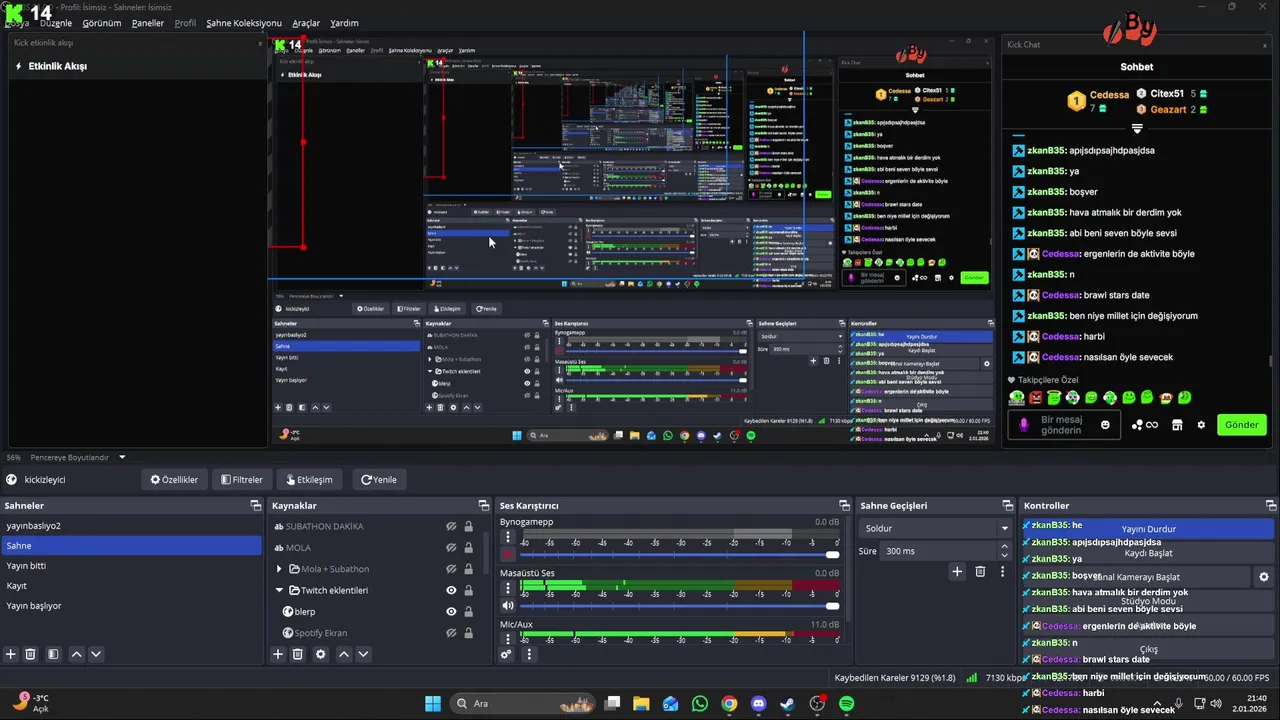Move the selected scene up in Sahneler

coord(76,654)
